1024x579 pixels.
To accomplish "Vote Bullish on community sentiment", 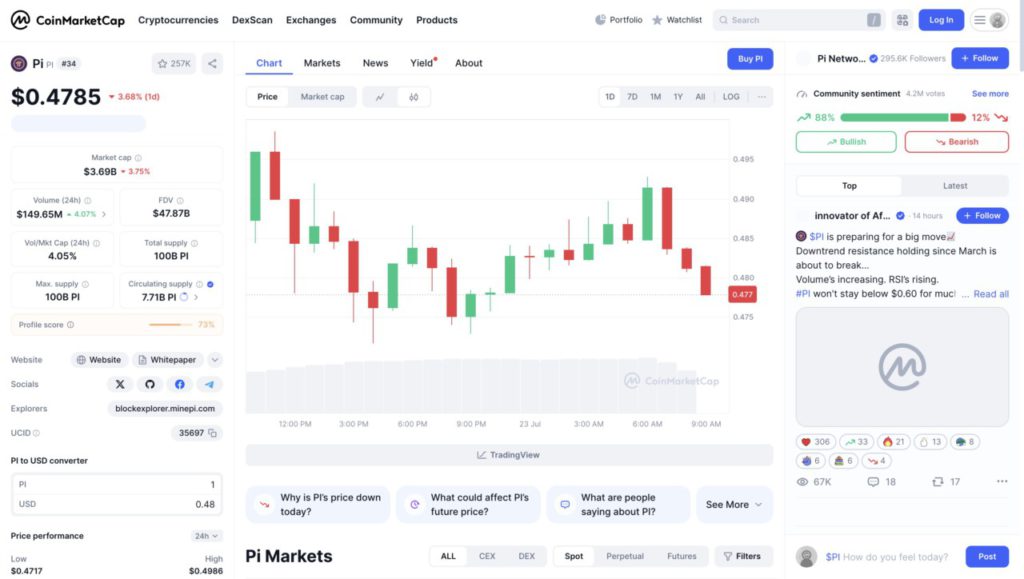I will point(846,142).
